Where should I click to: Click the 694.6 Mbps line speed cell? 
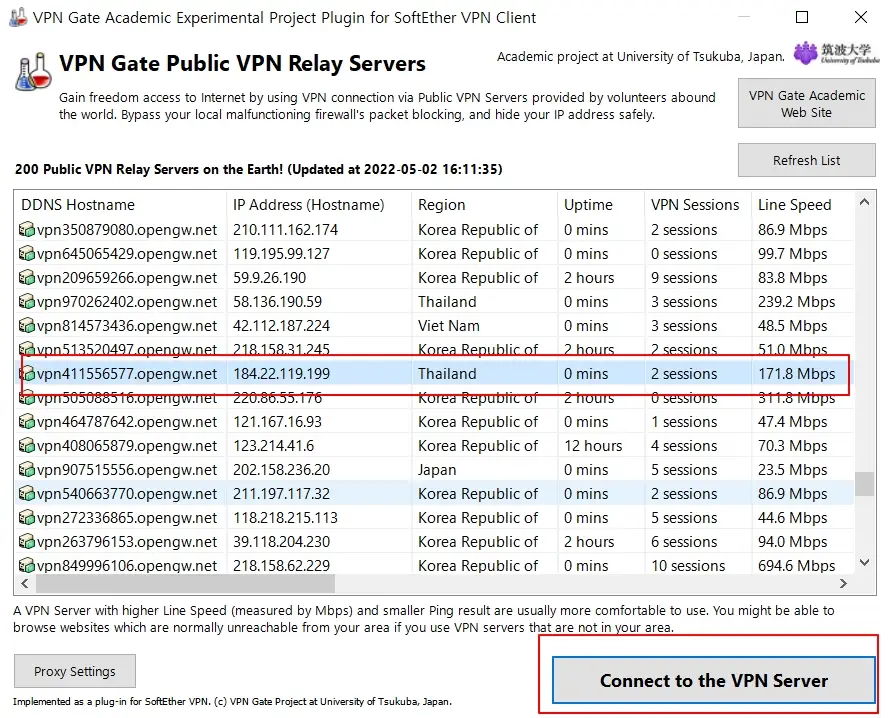pyautogui.click(x=797, y=565)
